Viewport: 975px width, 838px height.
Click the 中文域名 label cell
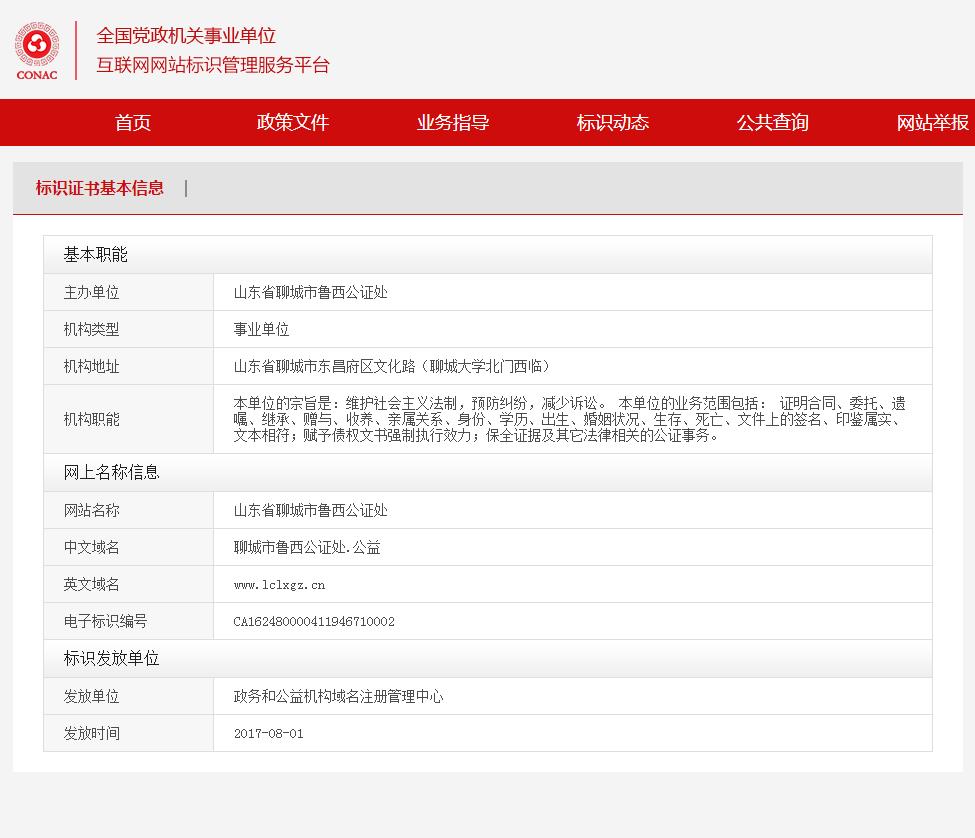129,547
